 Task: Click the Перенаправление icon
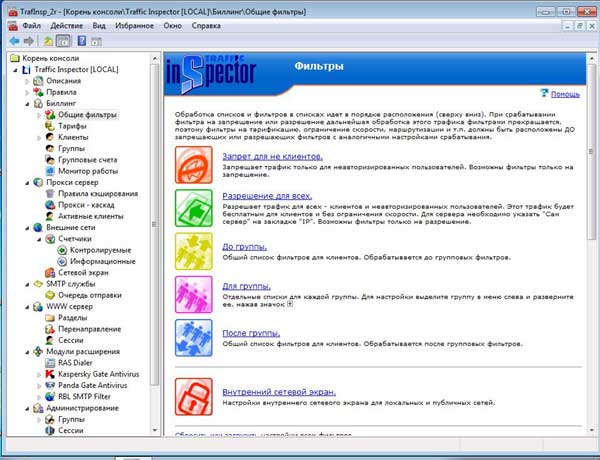point(50,329)
